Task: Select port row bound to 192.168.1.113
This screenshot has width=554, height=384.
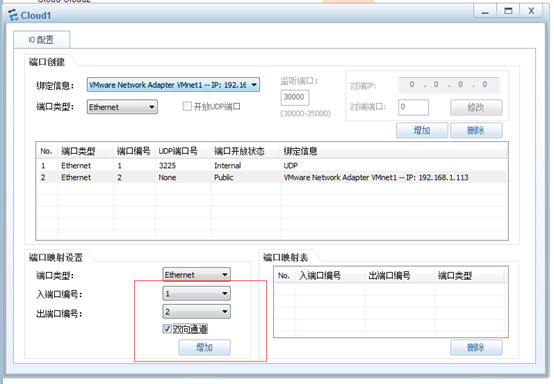Action: point(272,177)
